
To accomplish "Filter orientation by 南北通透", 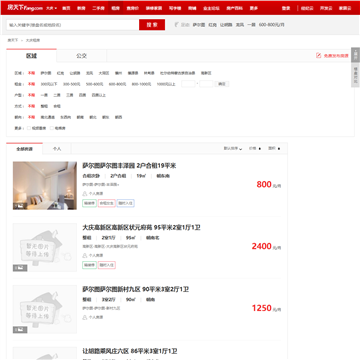I will pyautogui.click(x=48, y=117).
